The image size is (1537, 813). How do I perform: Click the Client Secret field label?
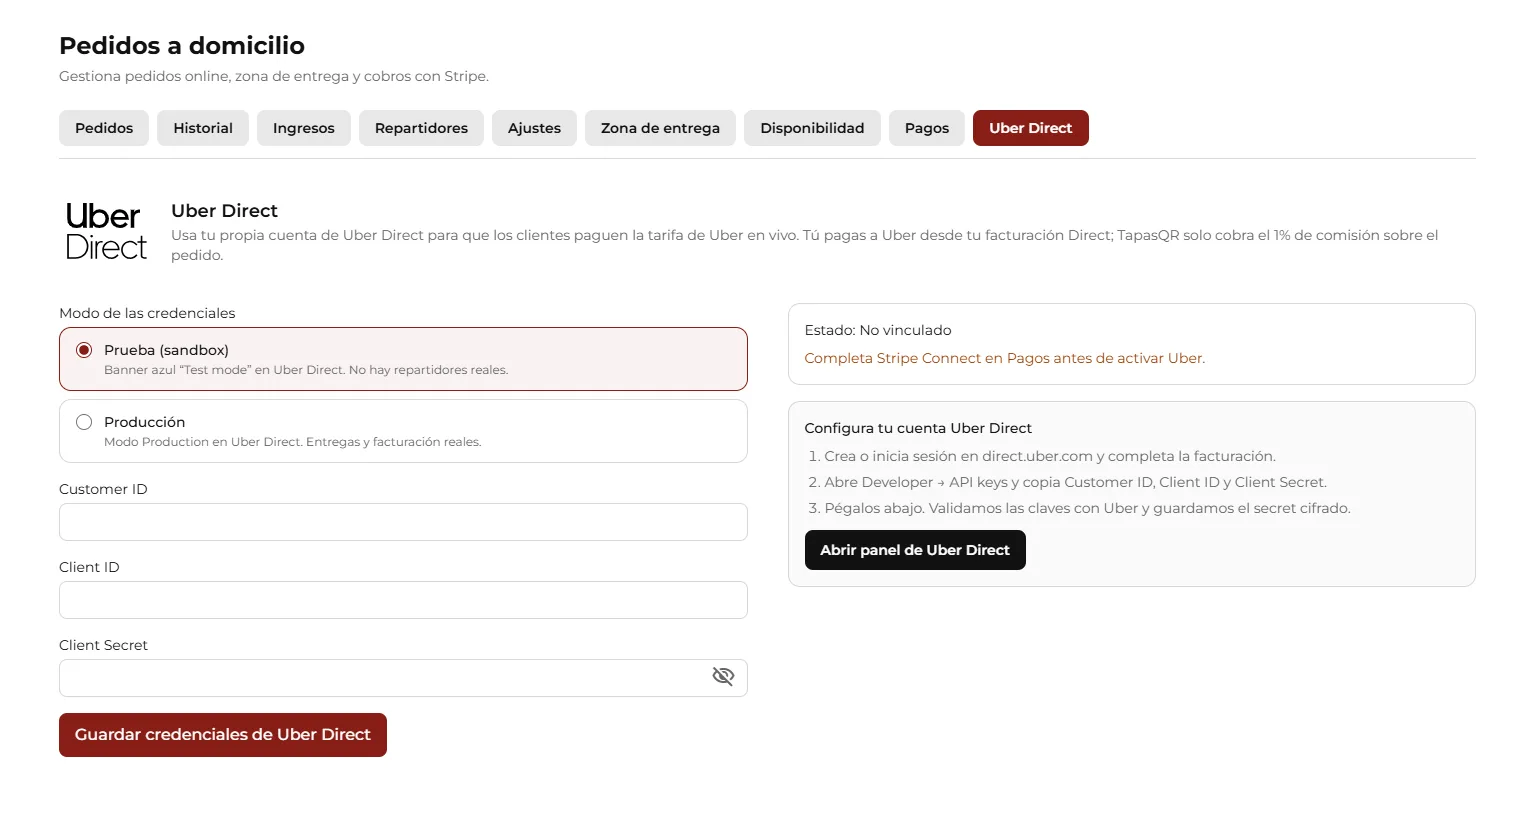(x=103, y=645)
